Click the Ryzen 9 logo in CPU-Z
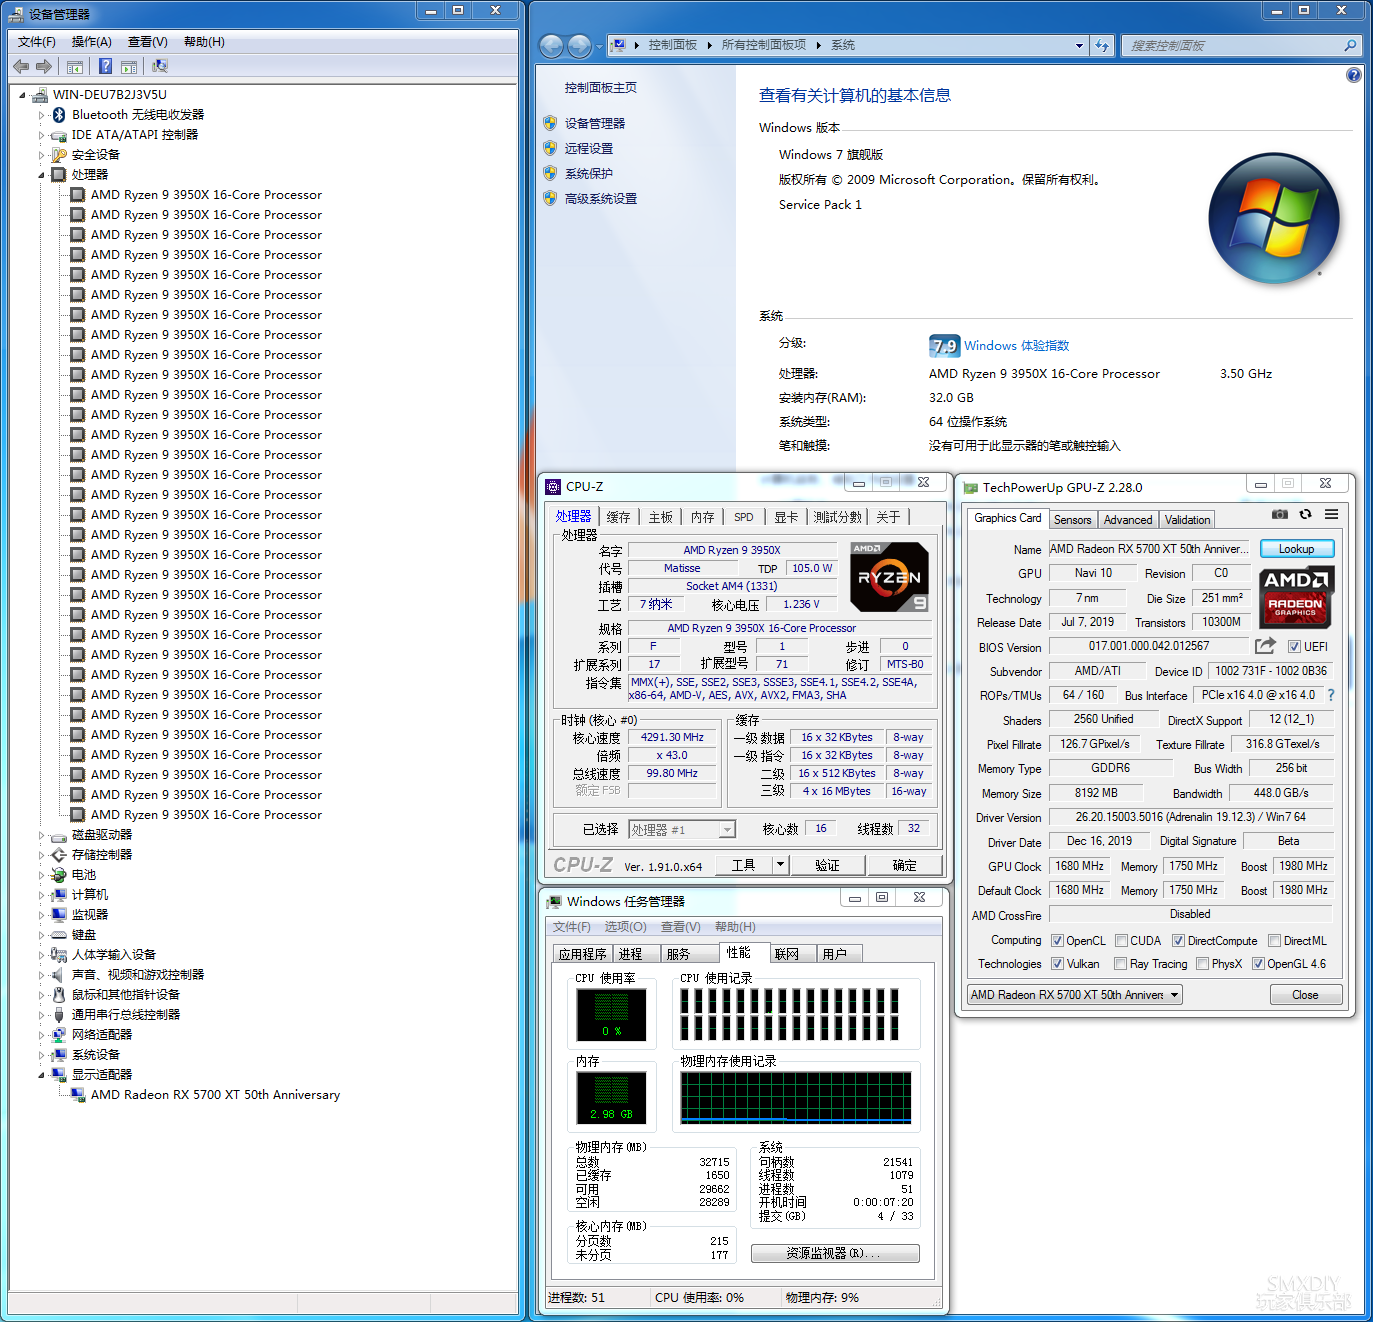Screen dimensions: 1373x1322 point(889,577)
